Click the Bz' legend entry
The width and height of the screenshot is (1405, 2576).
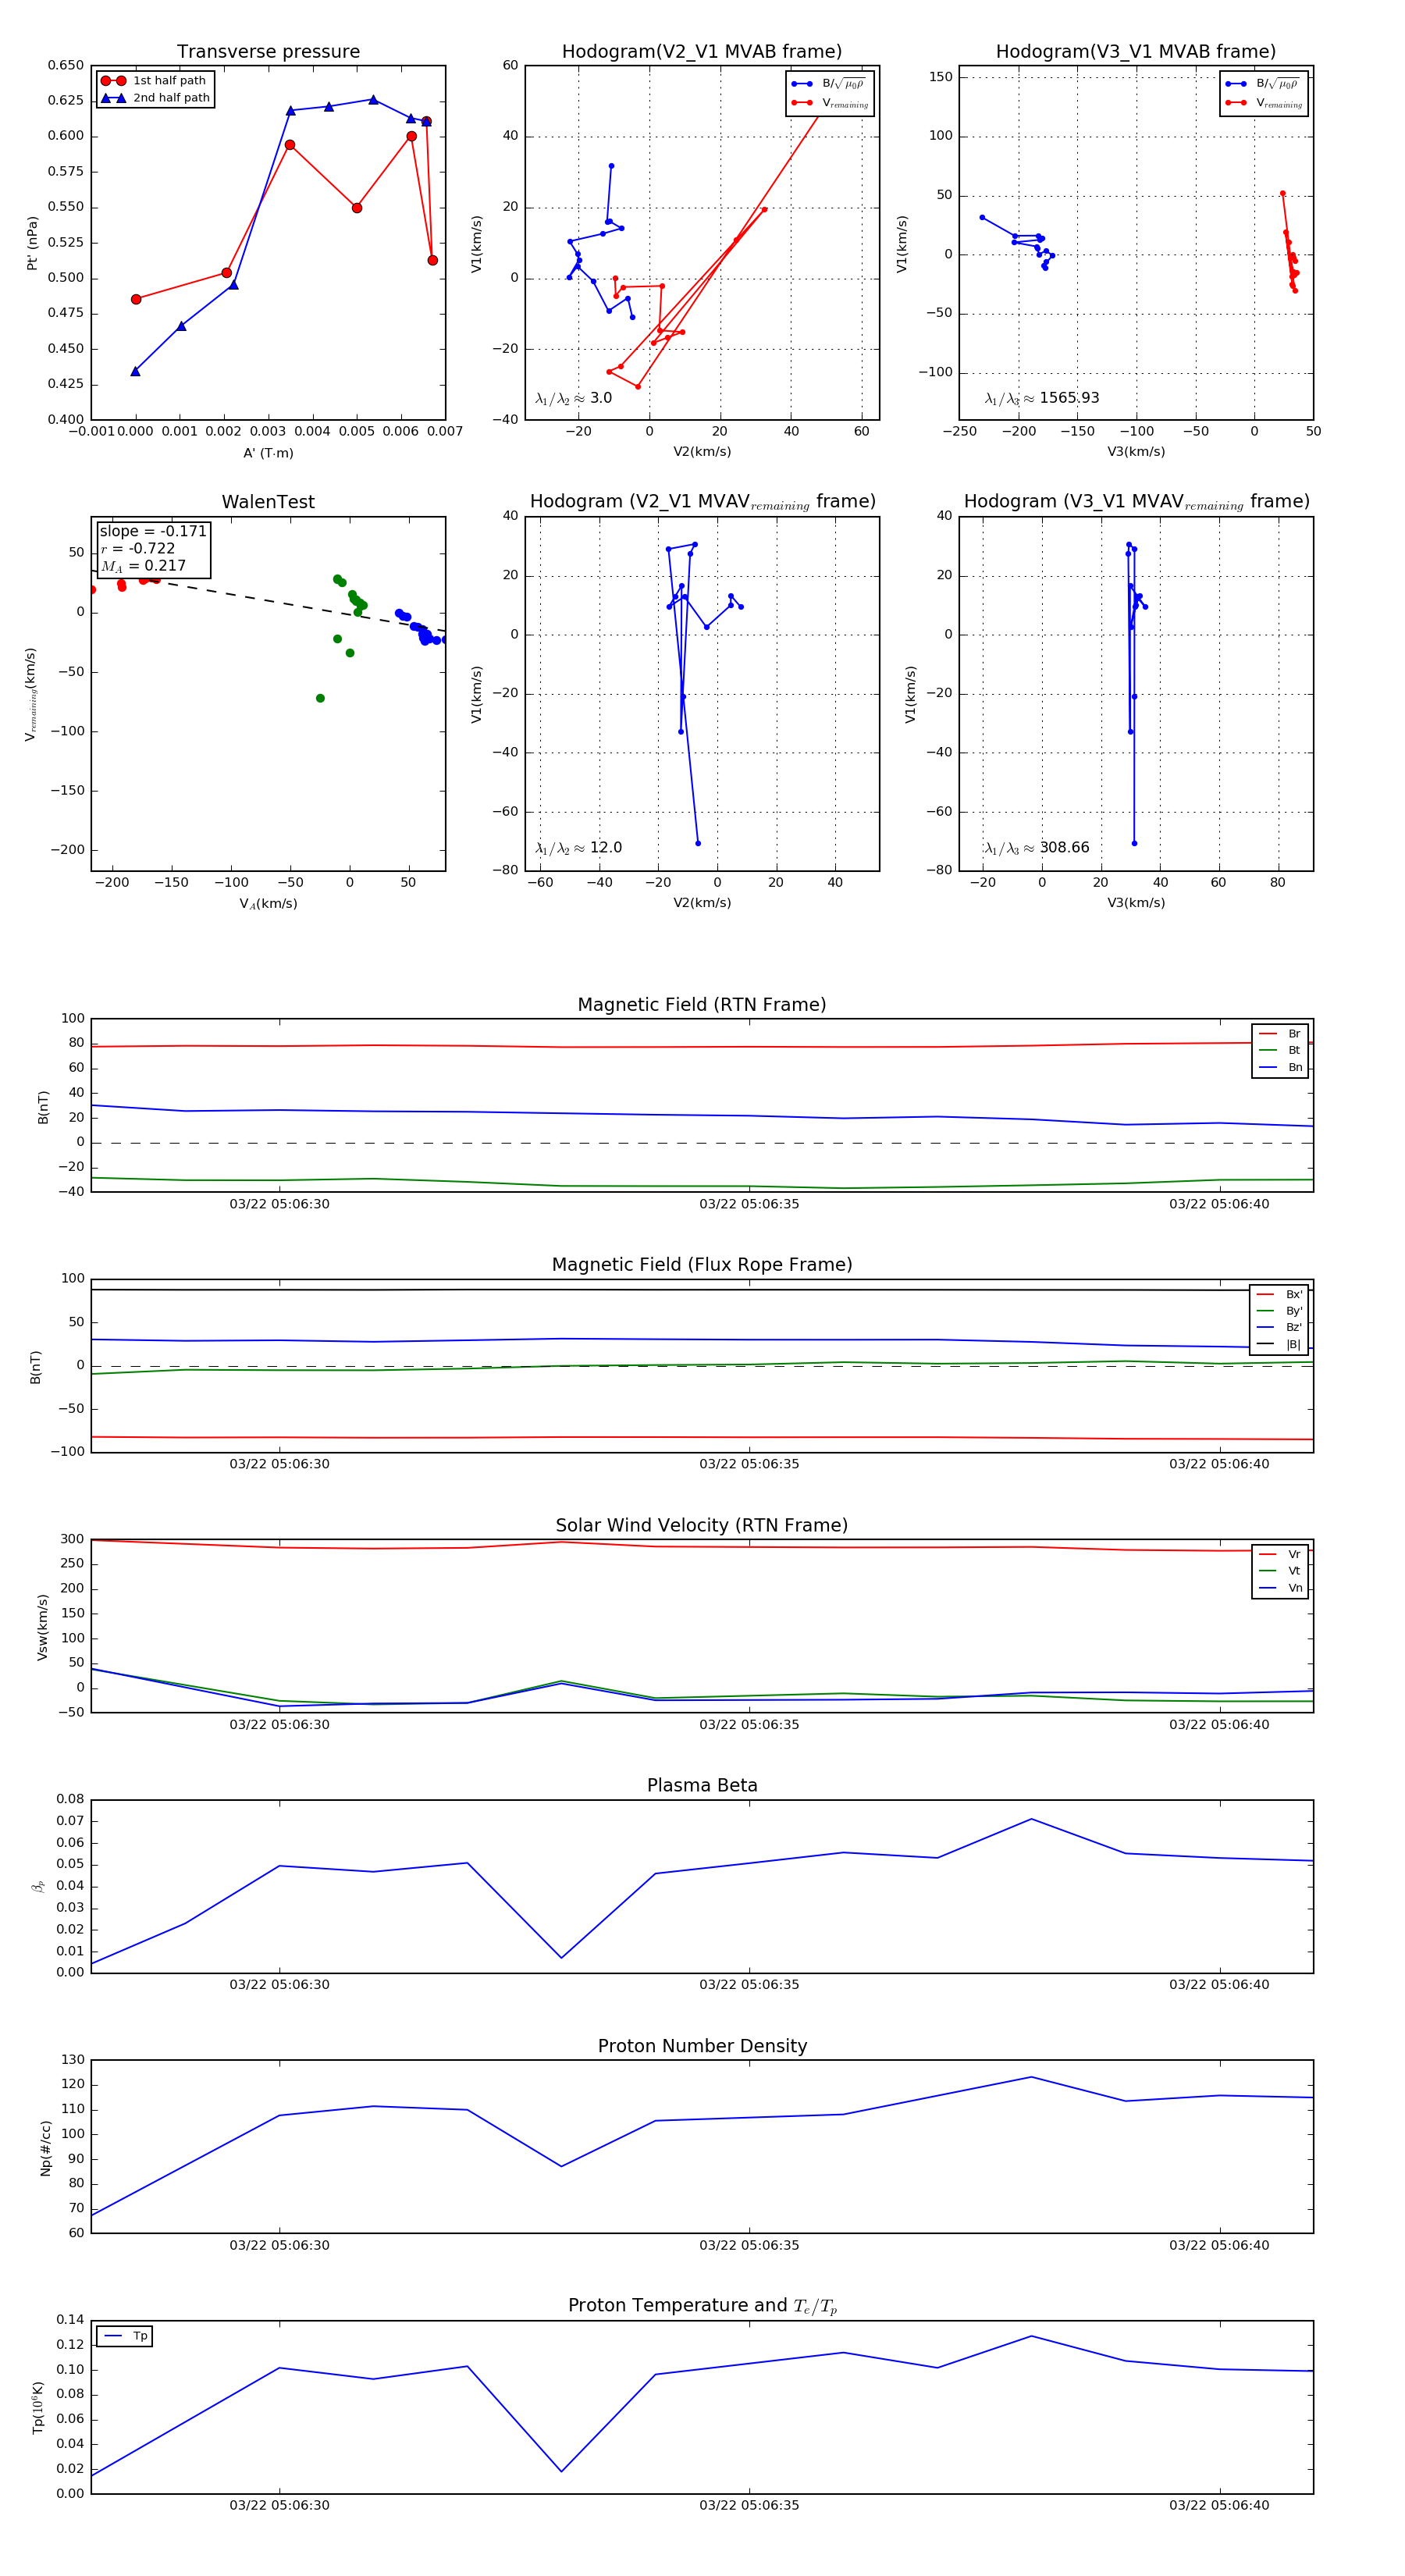tap(1279, 1328)
